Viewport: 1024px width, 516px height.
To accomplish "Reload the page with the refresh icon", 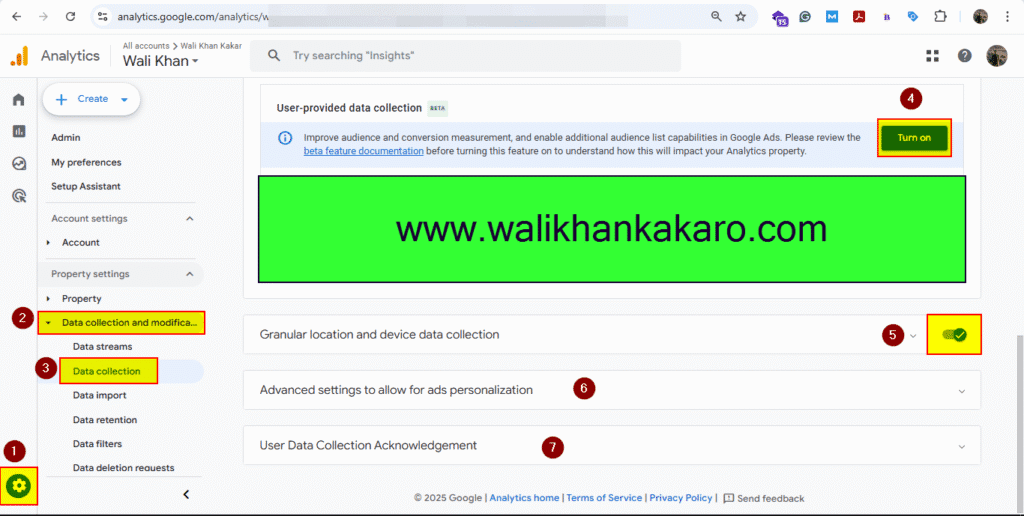I will point(71,16).
